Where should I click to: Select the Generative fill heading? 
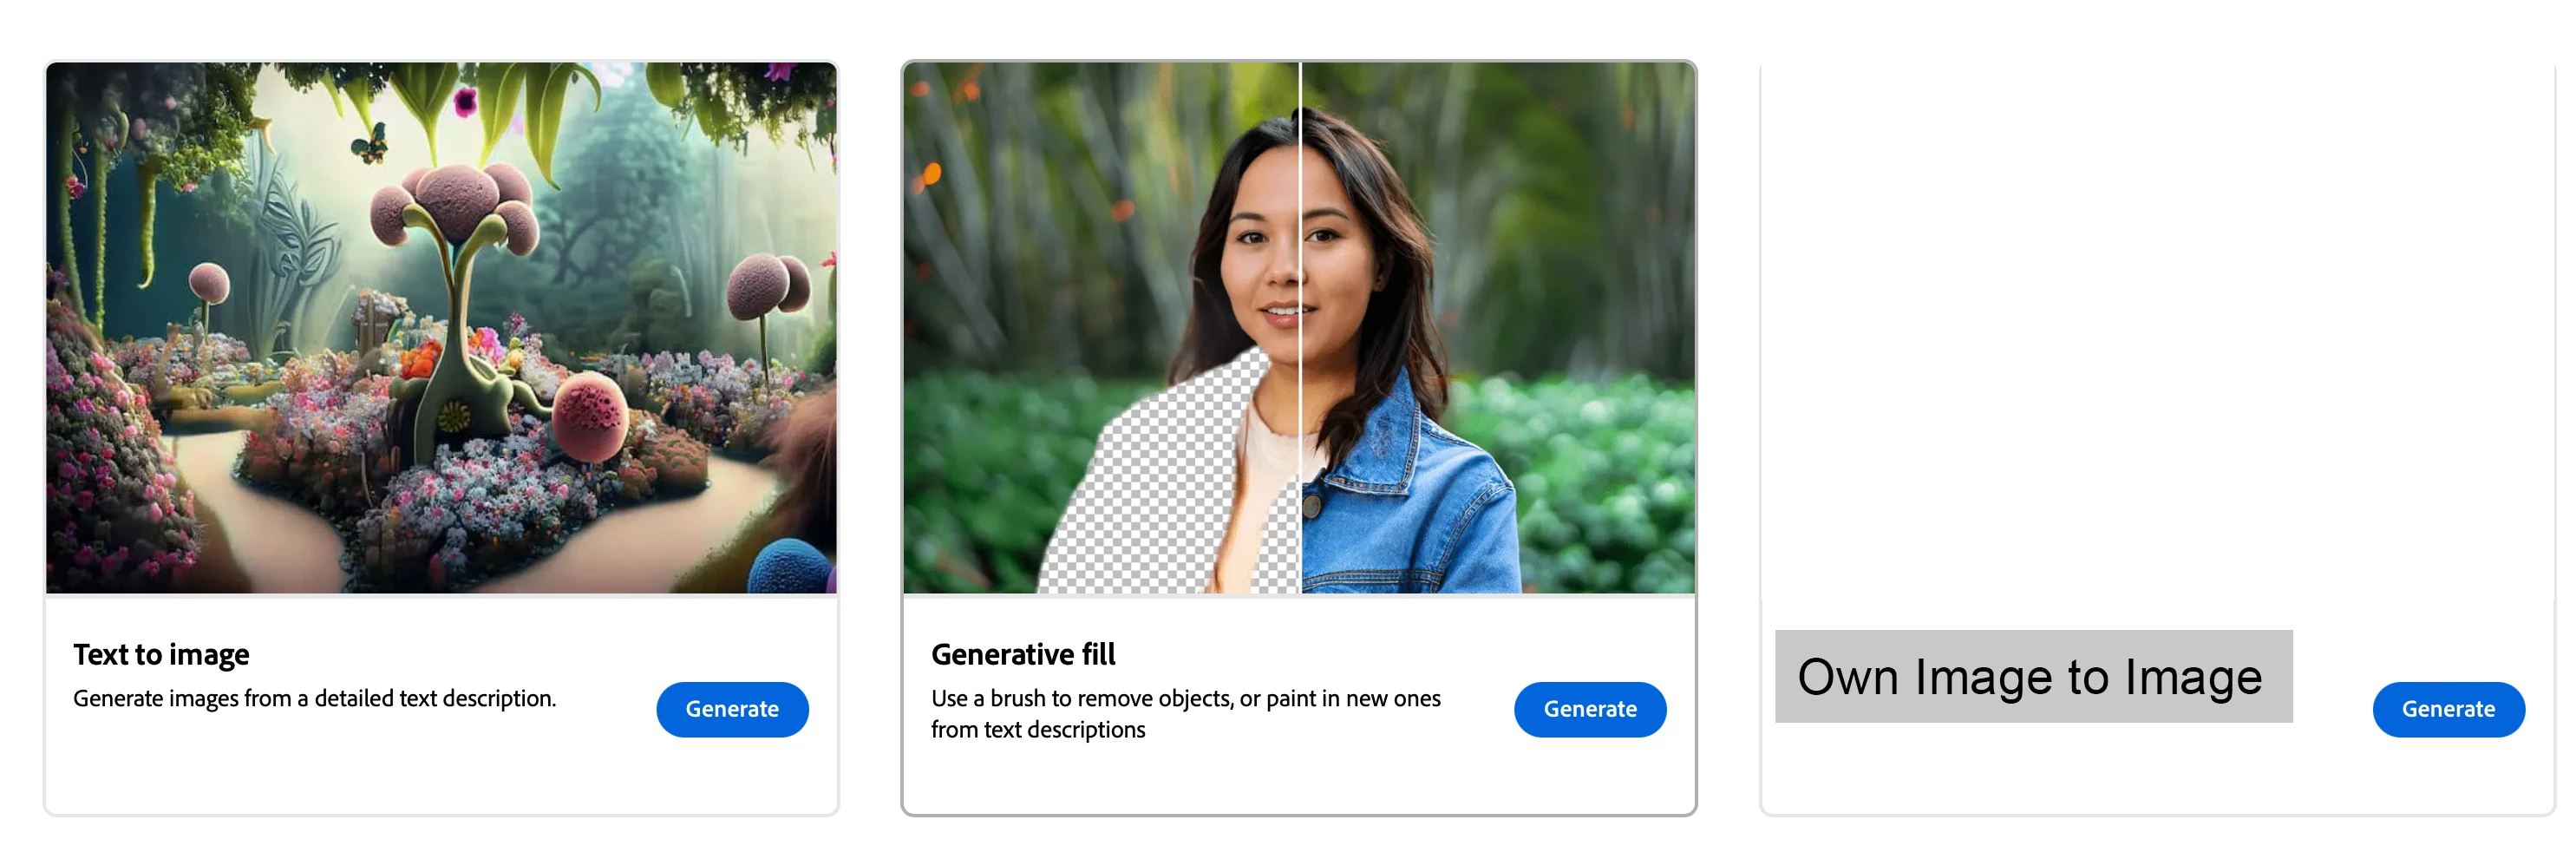(1023, 654)
